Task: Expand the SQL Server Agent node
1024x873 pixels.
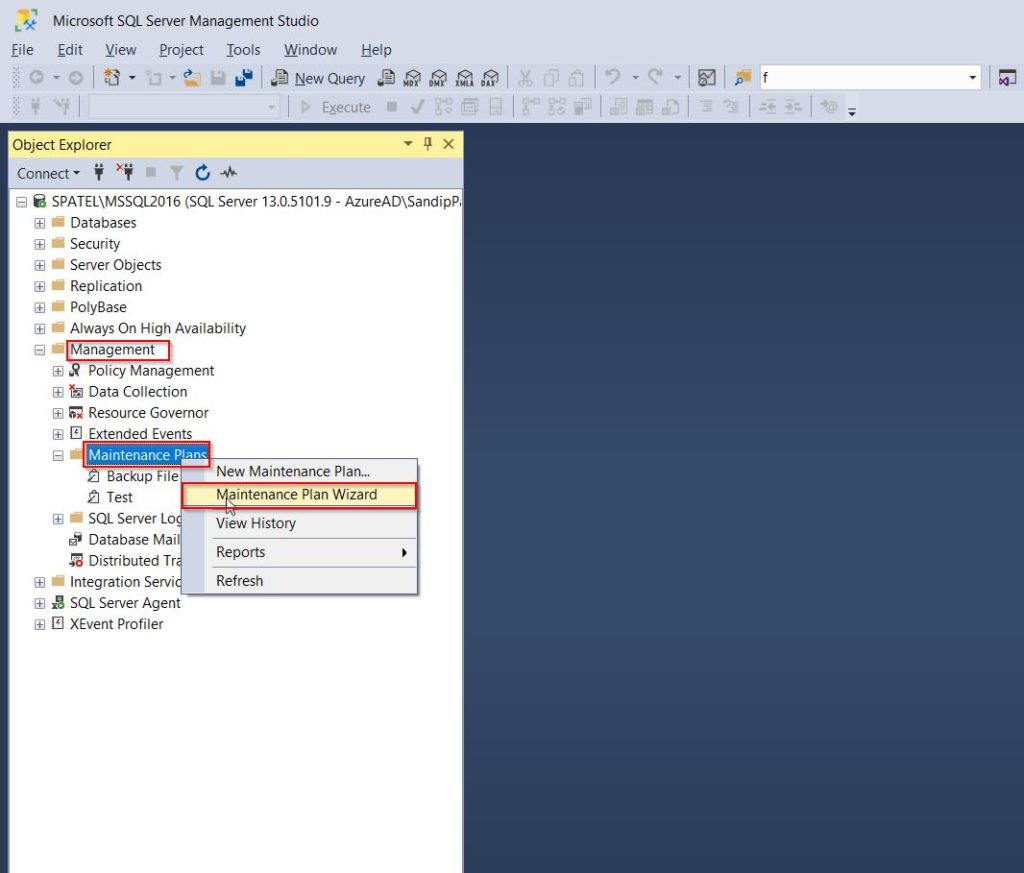Action: [x=40, y=603]
